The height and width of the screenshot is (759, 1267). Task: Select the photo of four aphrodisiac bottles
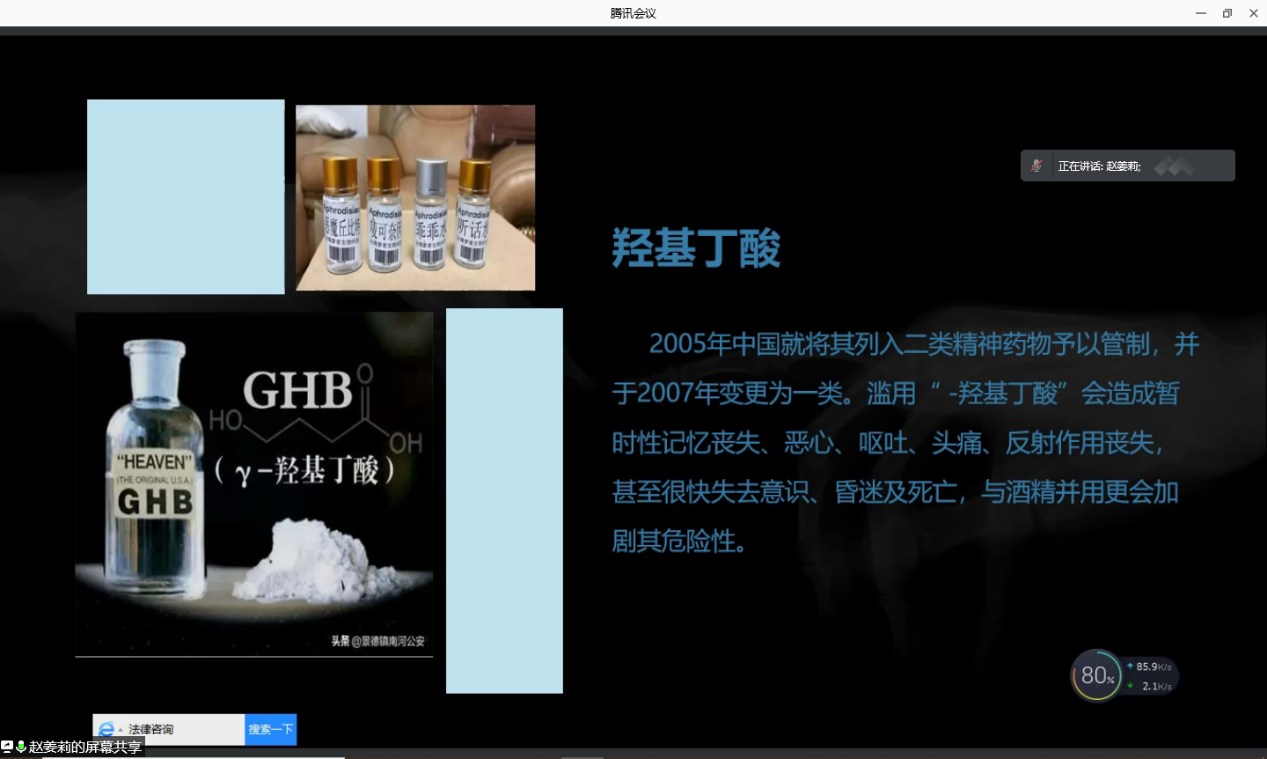click(x=415, y=197)
